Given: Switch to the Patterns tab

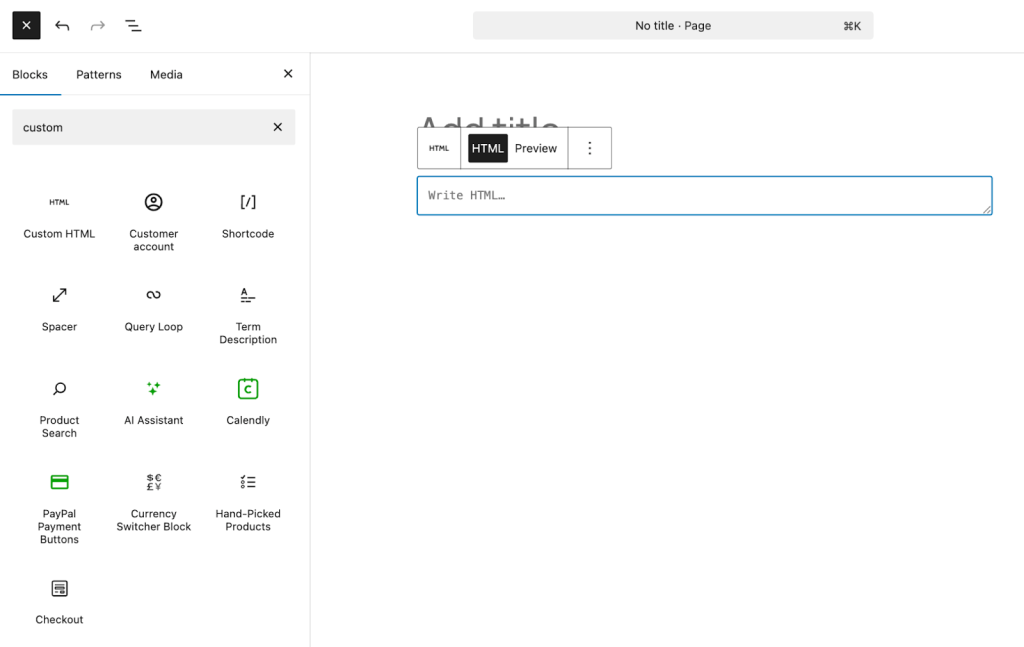Looking at the screenshot, I should pos(98,74).
